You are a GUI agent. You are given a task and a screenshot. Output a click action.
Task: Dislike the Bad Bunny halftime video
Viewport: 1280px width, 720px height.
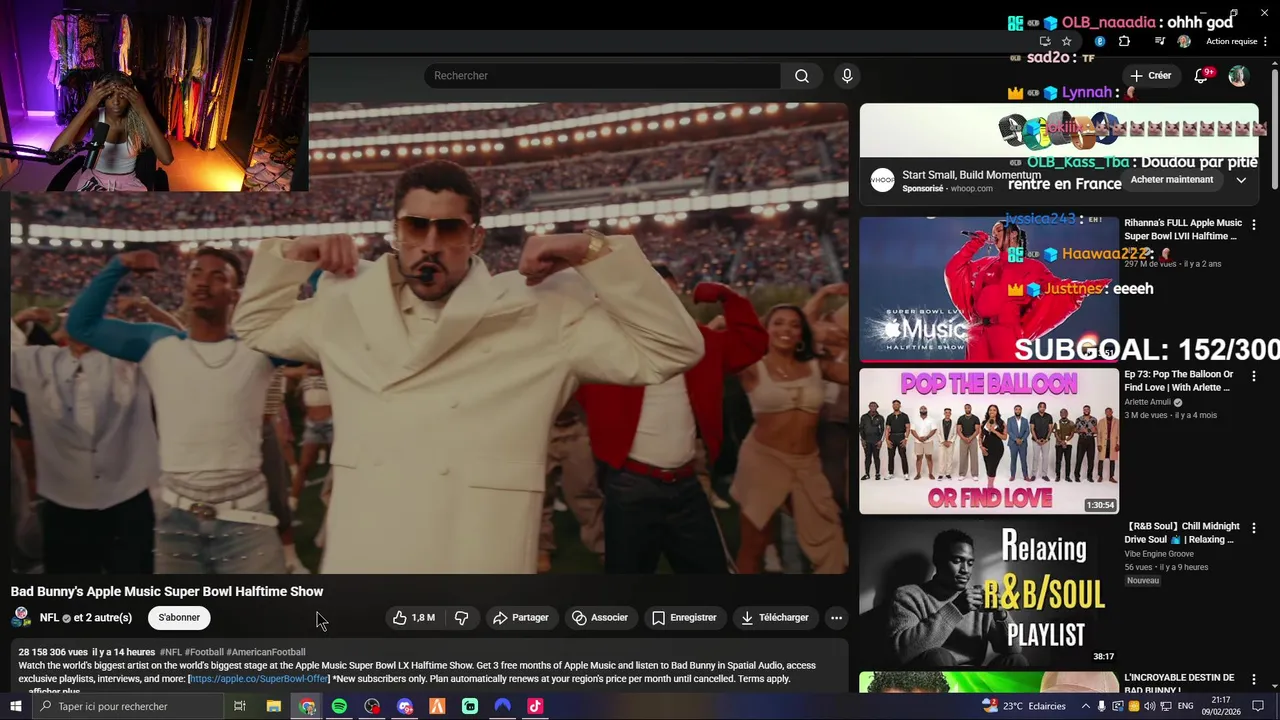pos(461,618)
